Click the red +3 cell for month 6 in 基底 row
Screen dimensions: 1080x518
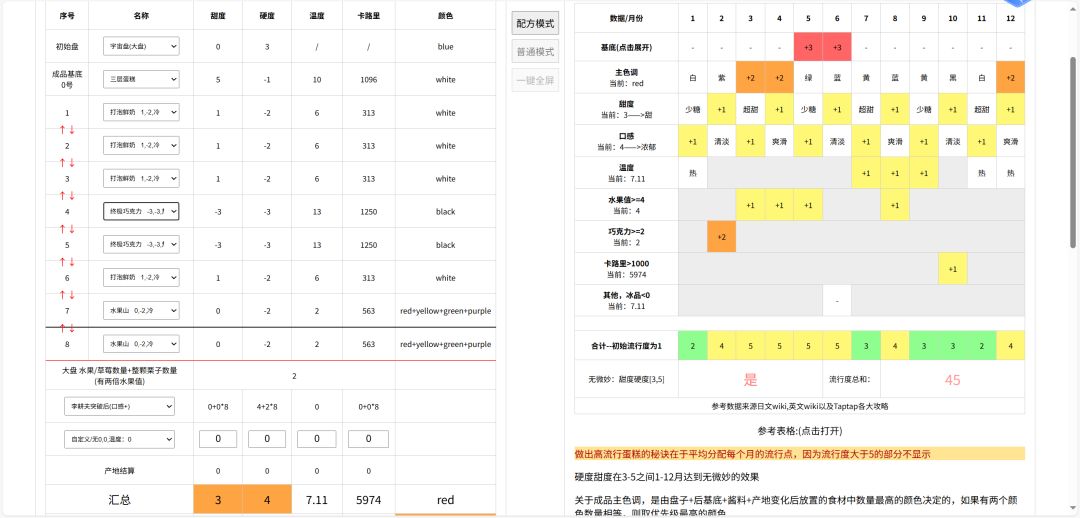point(837,48)
